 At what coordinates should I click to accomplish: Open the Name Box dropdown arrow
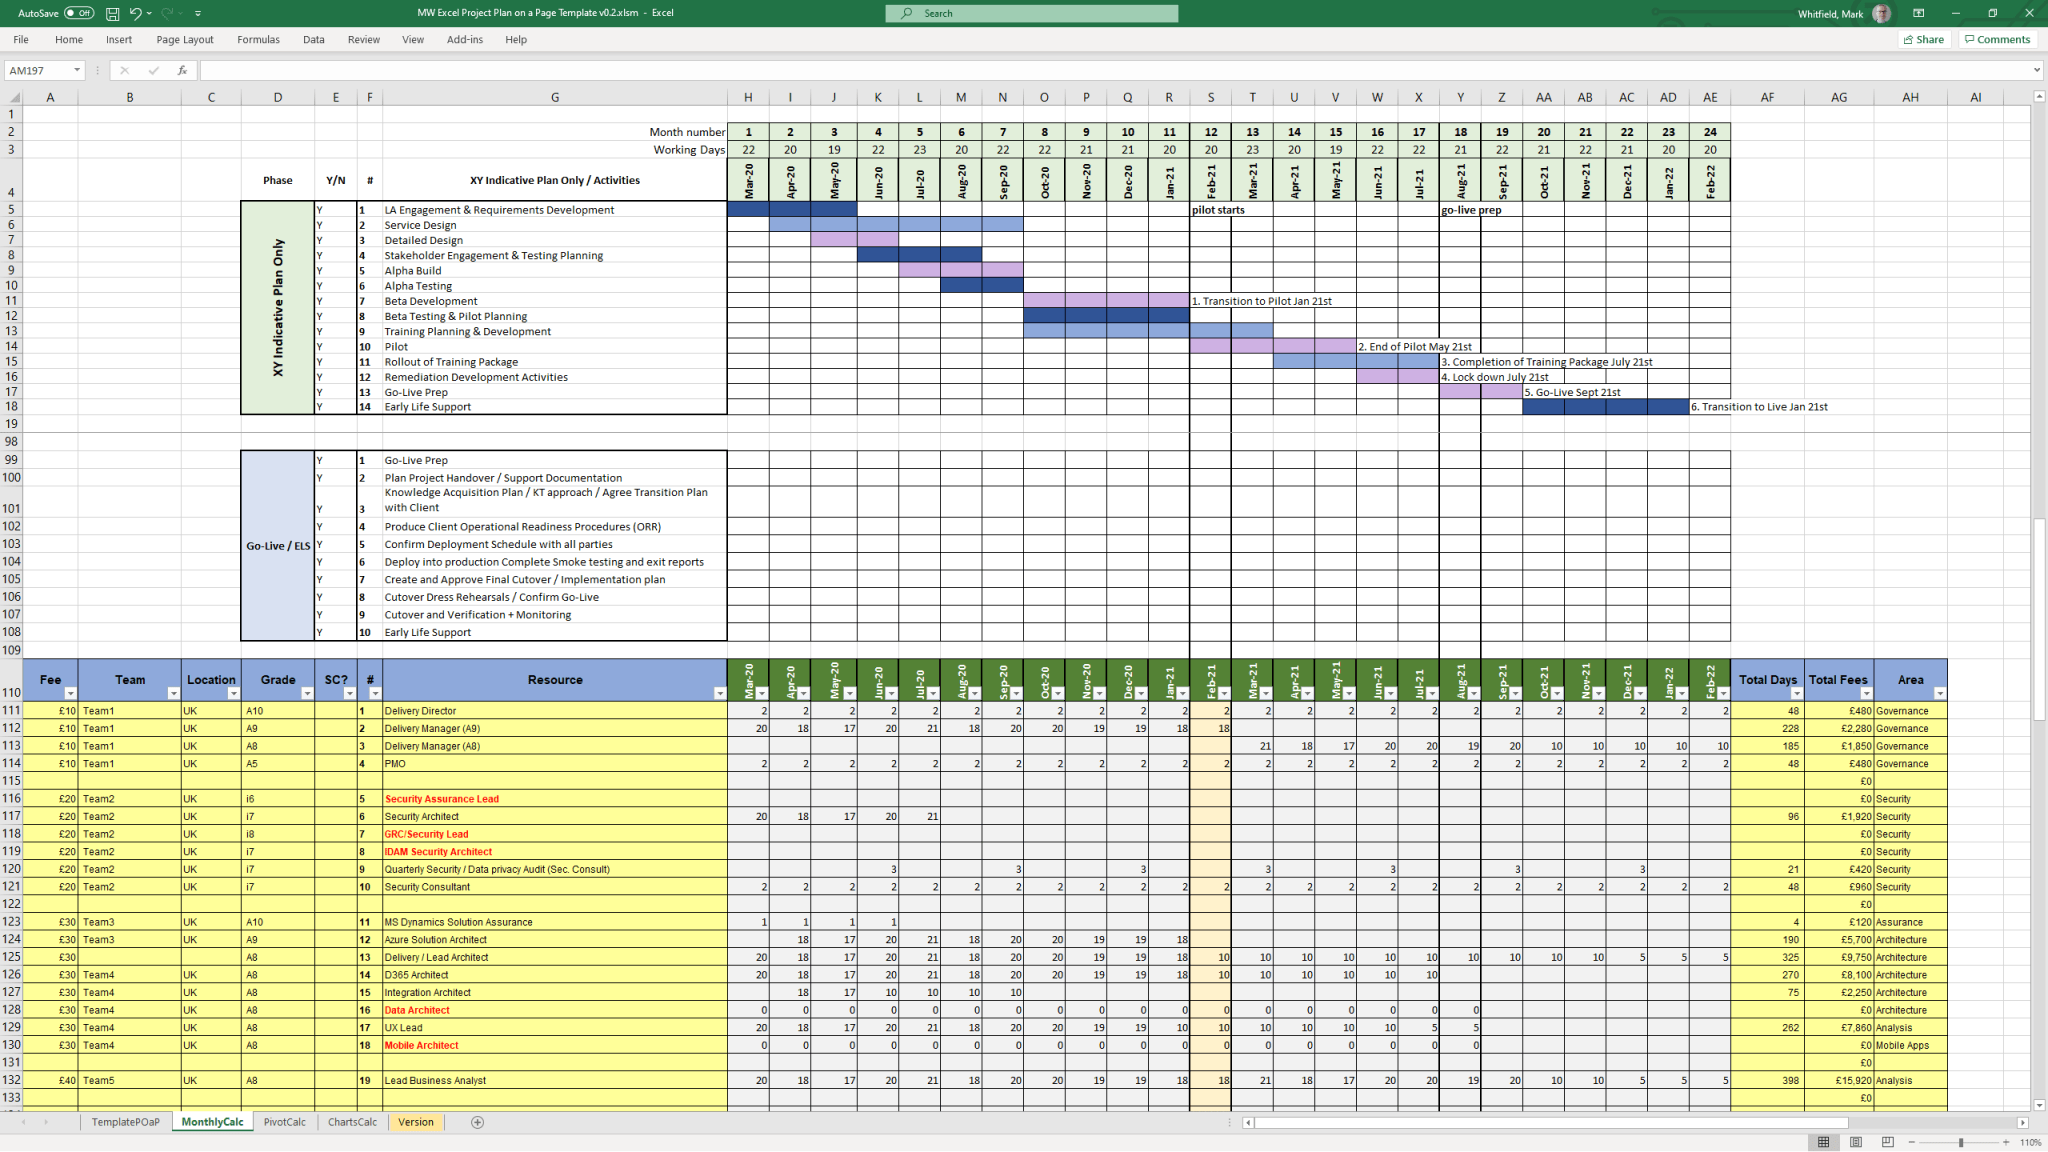76,70
